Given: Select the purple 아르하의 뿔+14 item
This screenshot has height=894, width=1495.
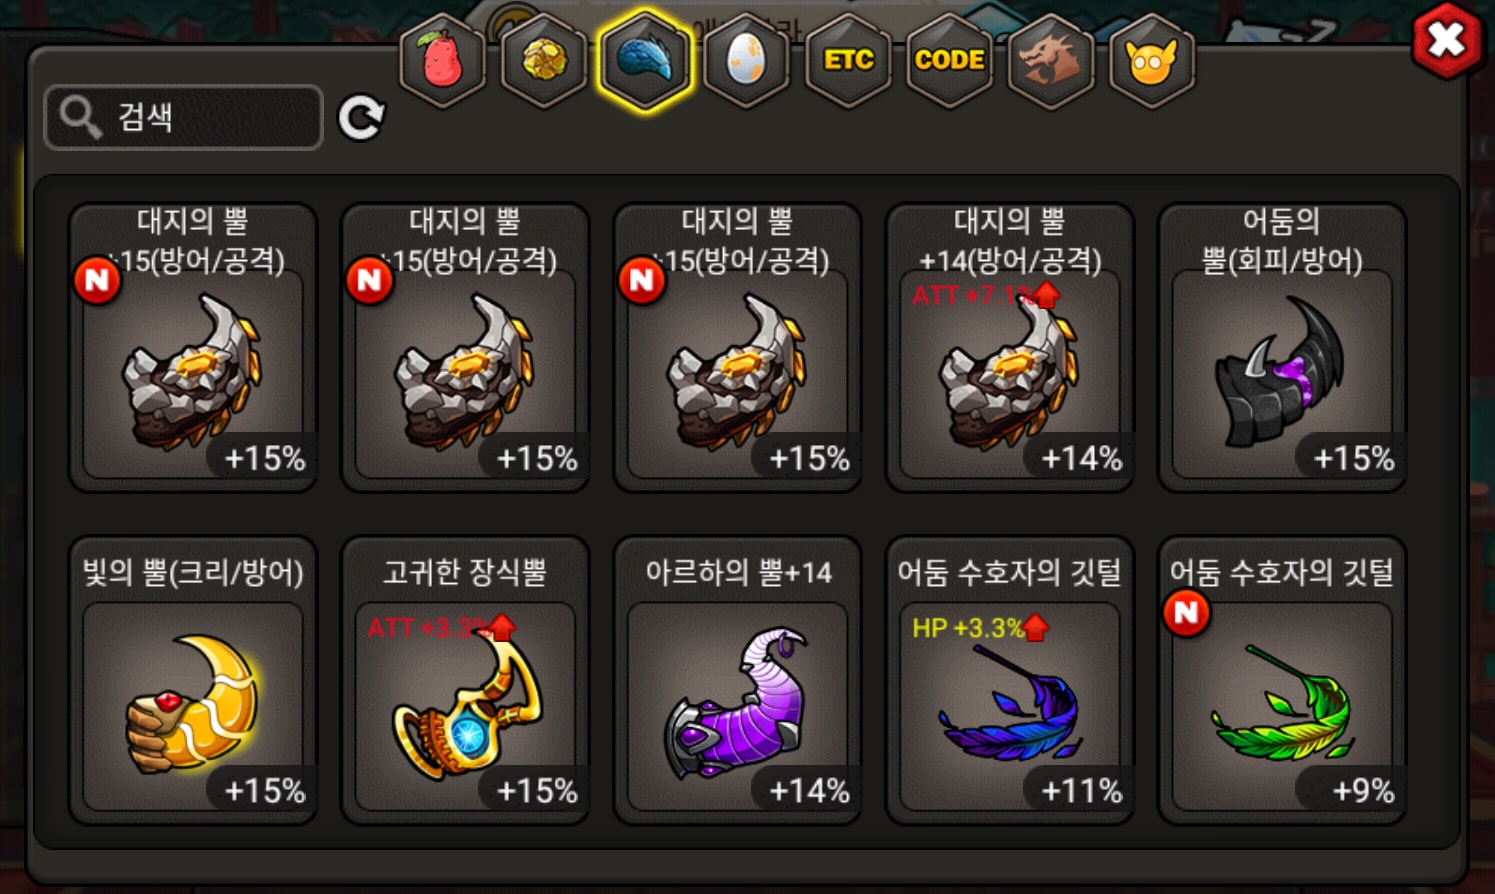Looking at the screenshot, I should coord(737,681).
